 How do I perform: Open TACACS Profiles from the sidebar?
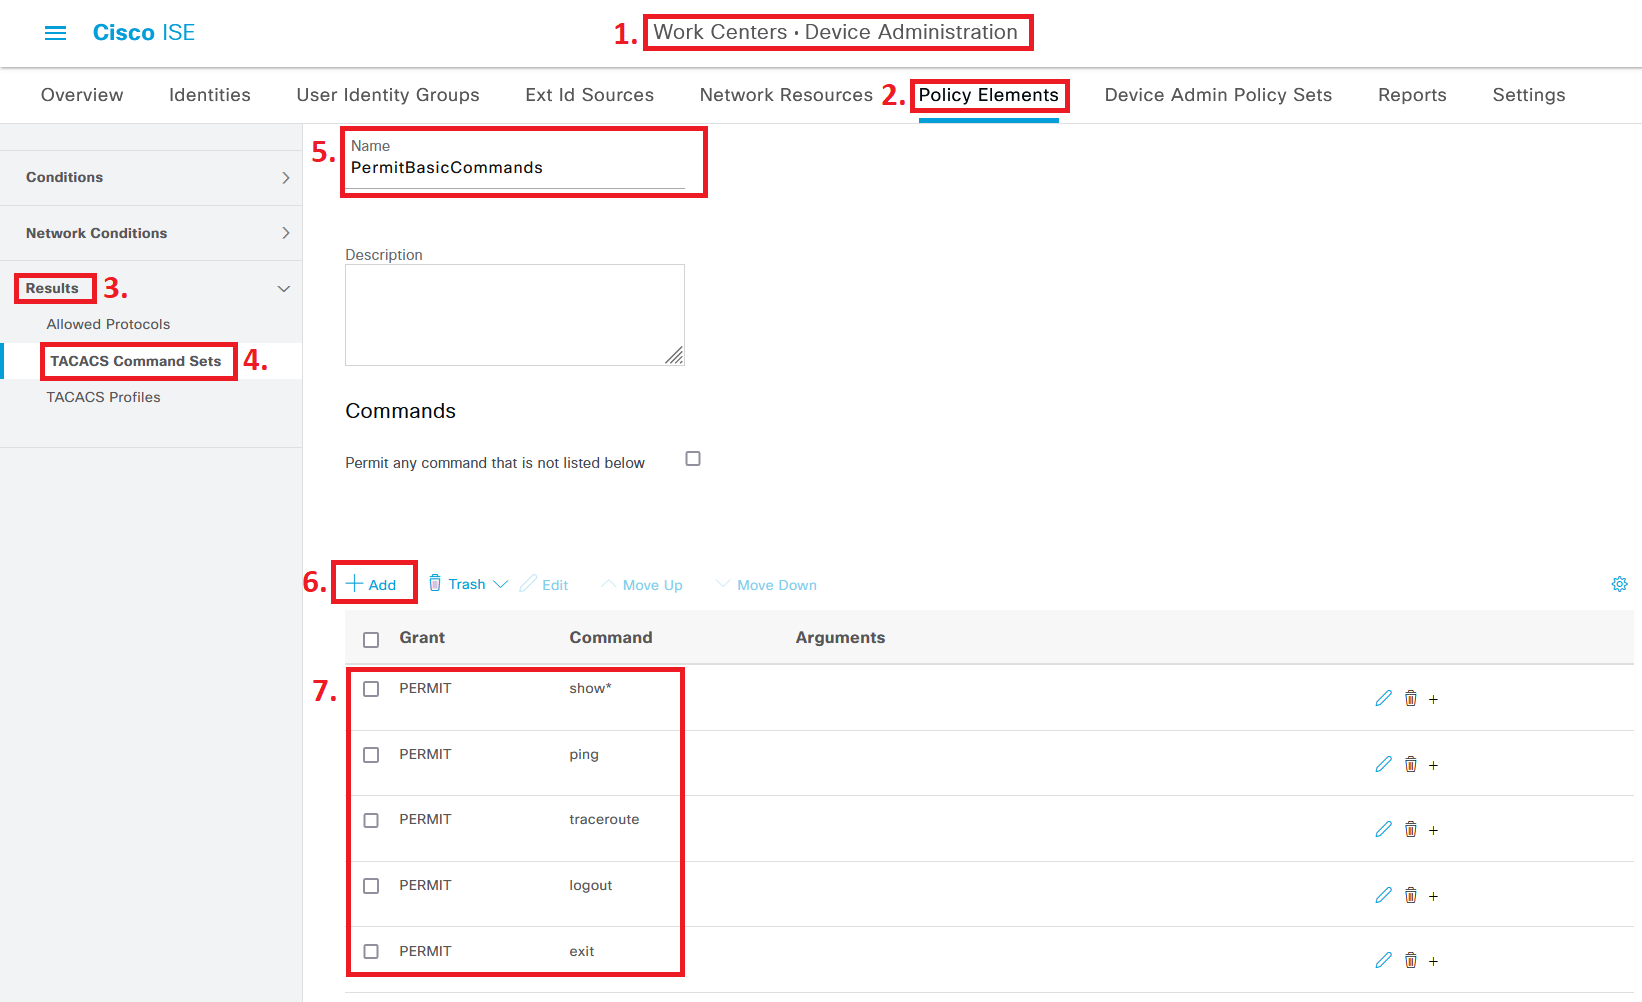pyautogui.click(x=103, y=396)
